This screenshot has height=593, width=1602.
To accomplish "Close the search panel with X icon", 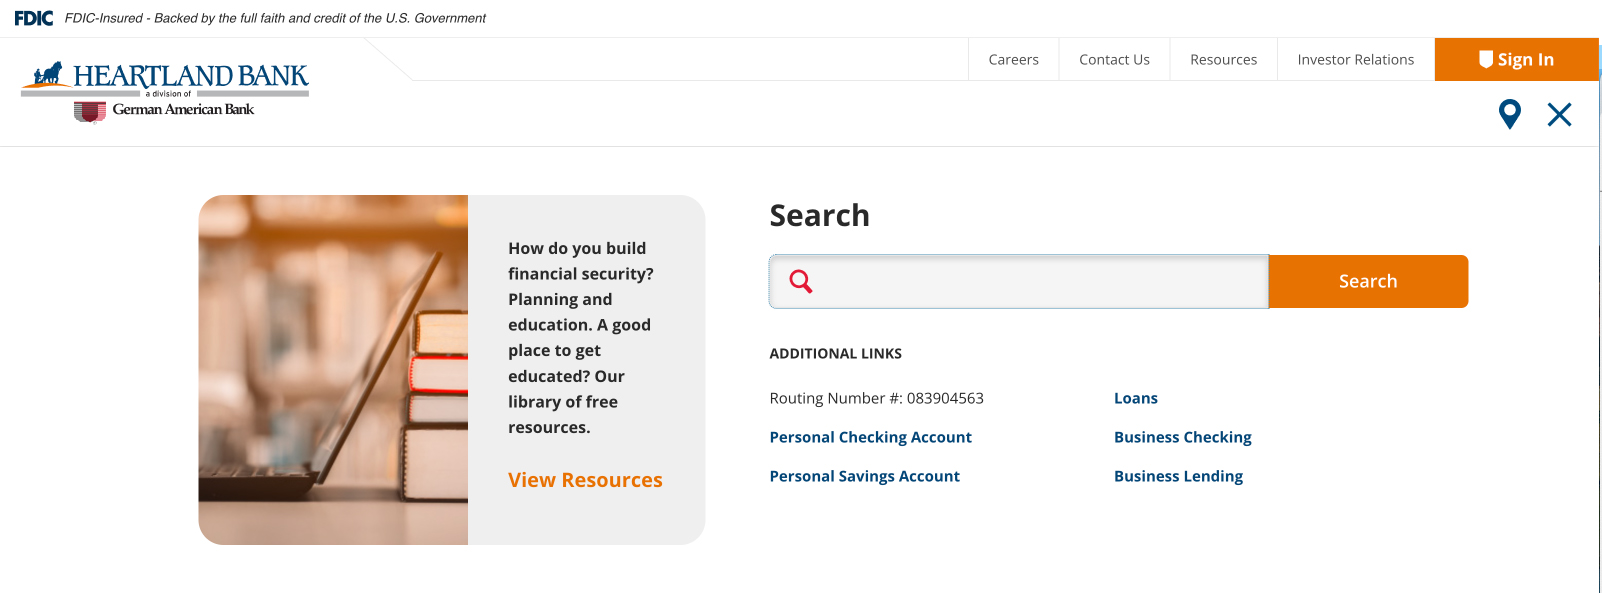I will click(x=1559, y=114).
